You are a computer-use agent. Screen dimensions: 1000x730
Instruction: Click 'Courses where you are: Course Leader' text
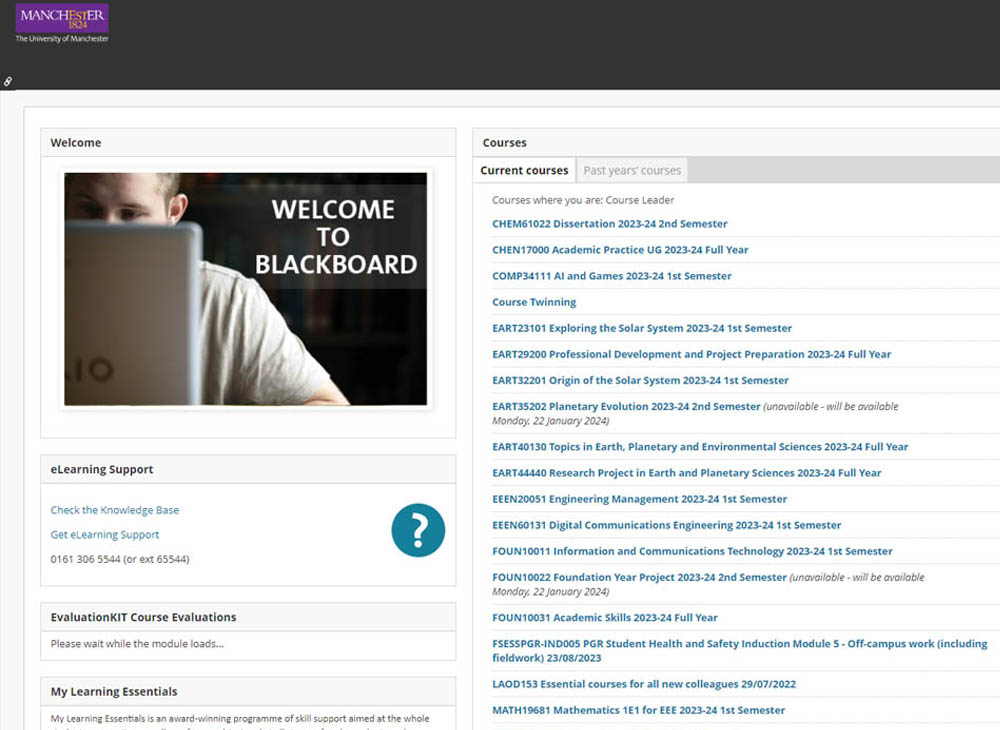tap(583, 200)
